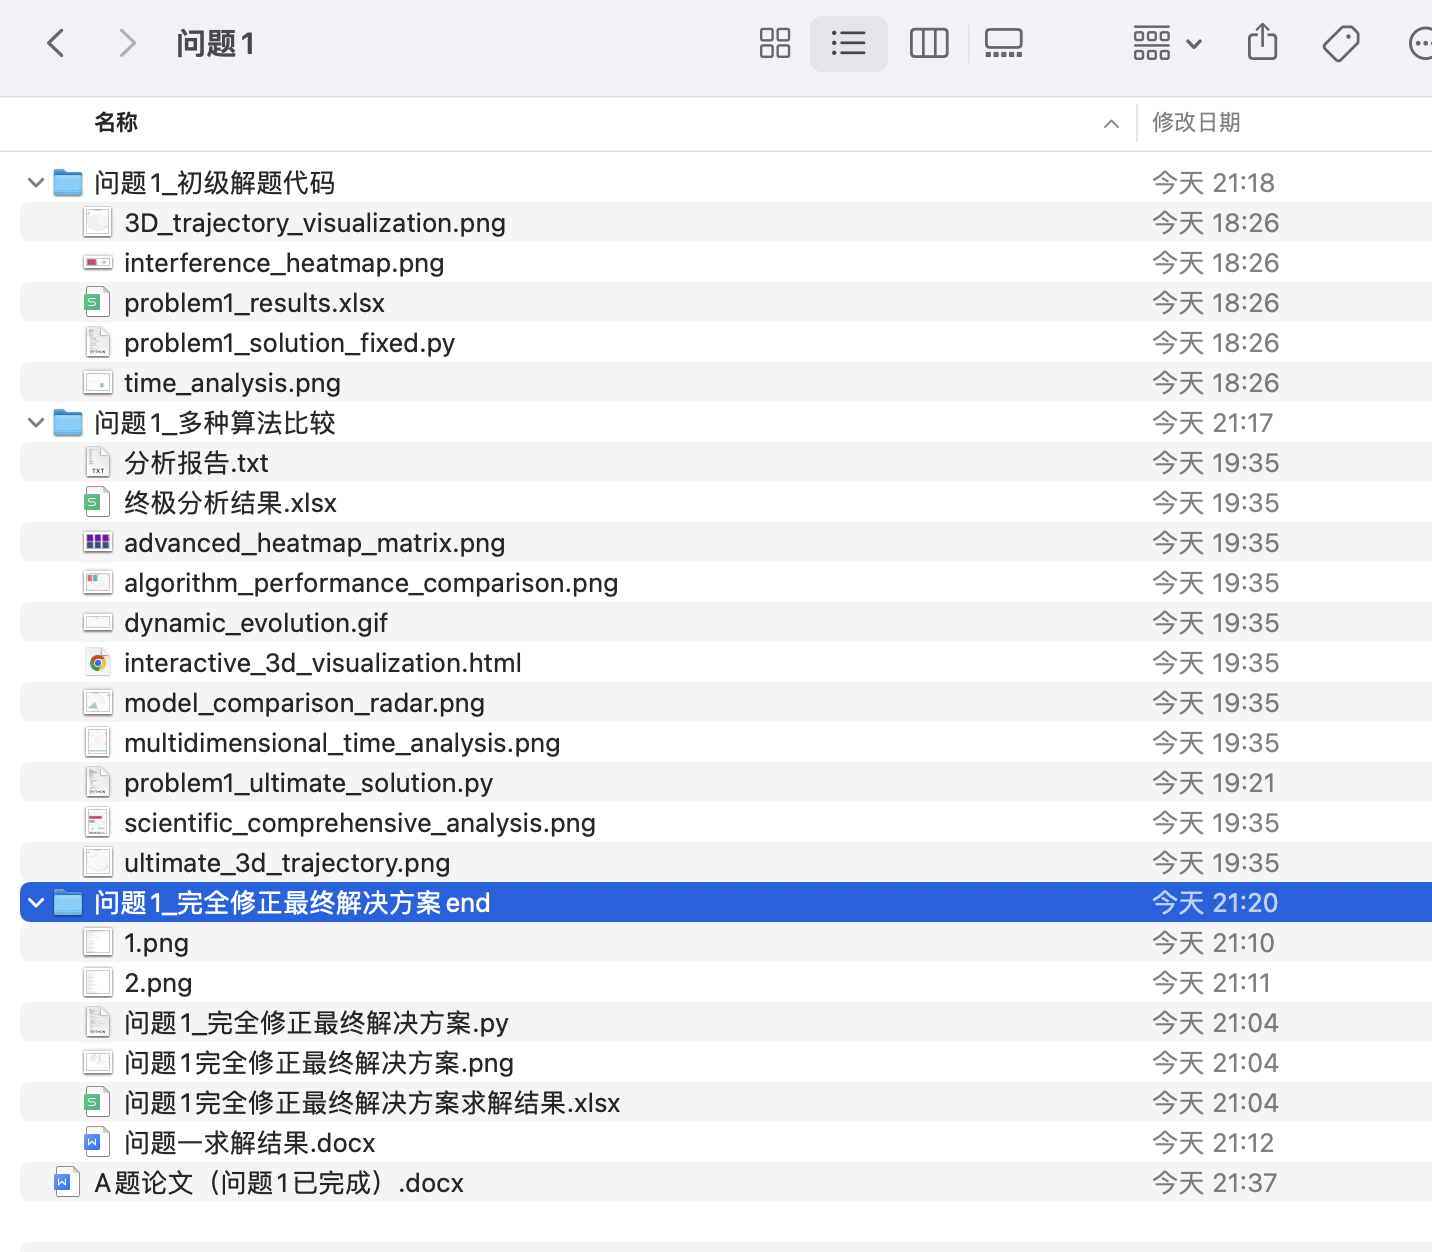Click the 3D_trajectory_visualization.png file icon

(98, 222)
